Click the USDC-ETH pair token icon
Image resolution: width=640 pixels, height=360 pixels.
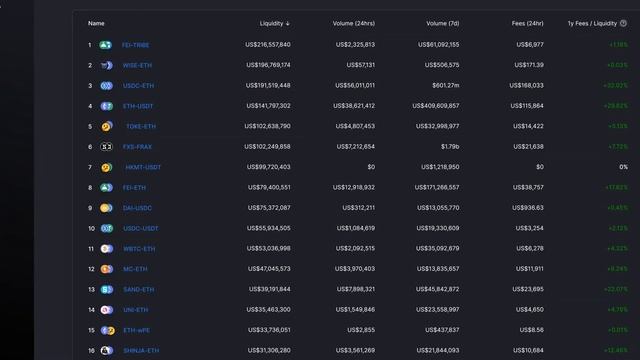pyautogui.click(x=107, y=86)
